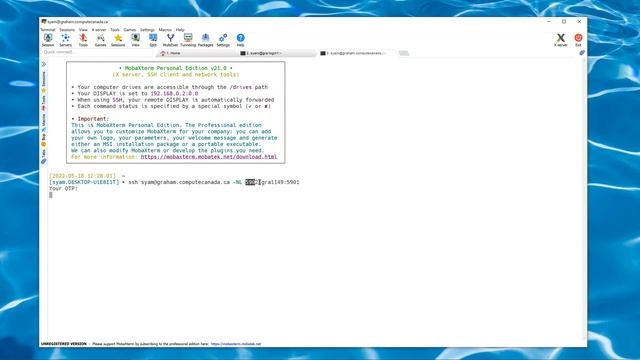
Task: Select the syam@graham.computecanada tab
Action: point(357,53)
